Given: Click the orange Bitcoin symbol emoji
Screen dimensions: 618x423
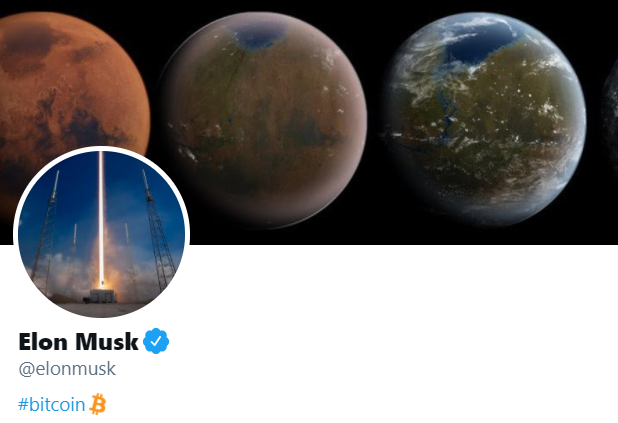Looking at the screenshot, I should pyautogui.click(x=98, y=404).
